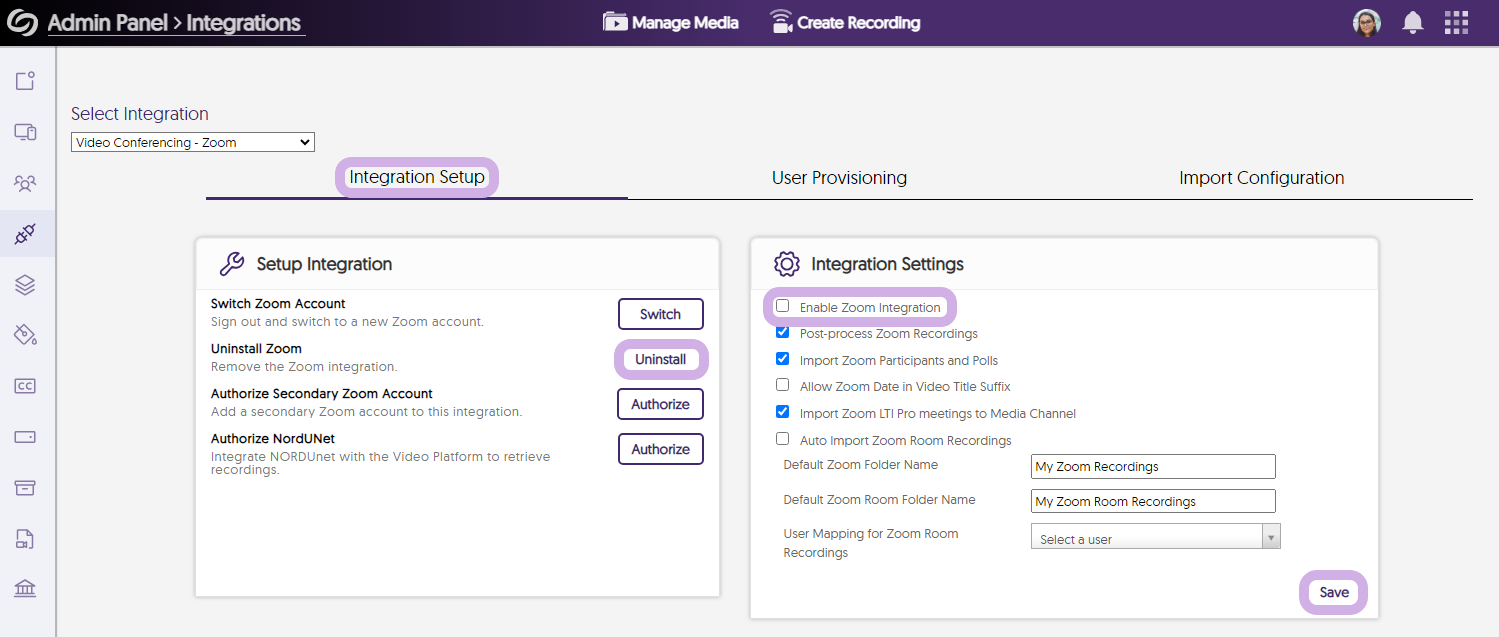Click the Uninstall button for Zoom
This screenshot has height=637, width=1499.
tap(661, 359)
